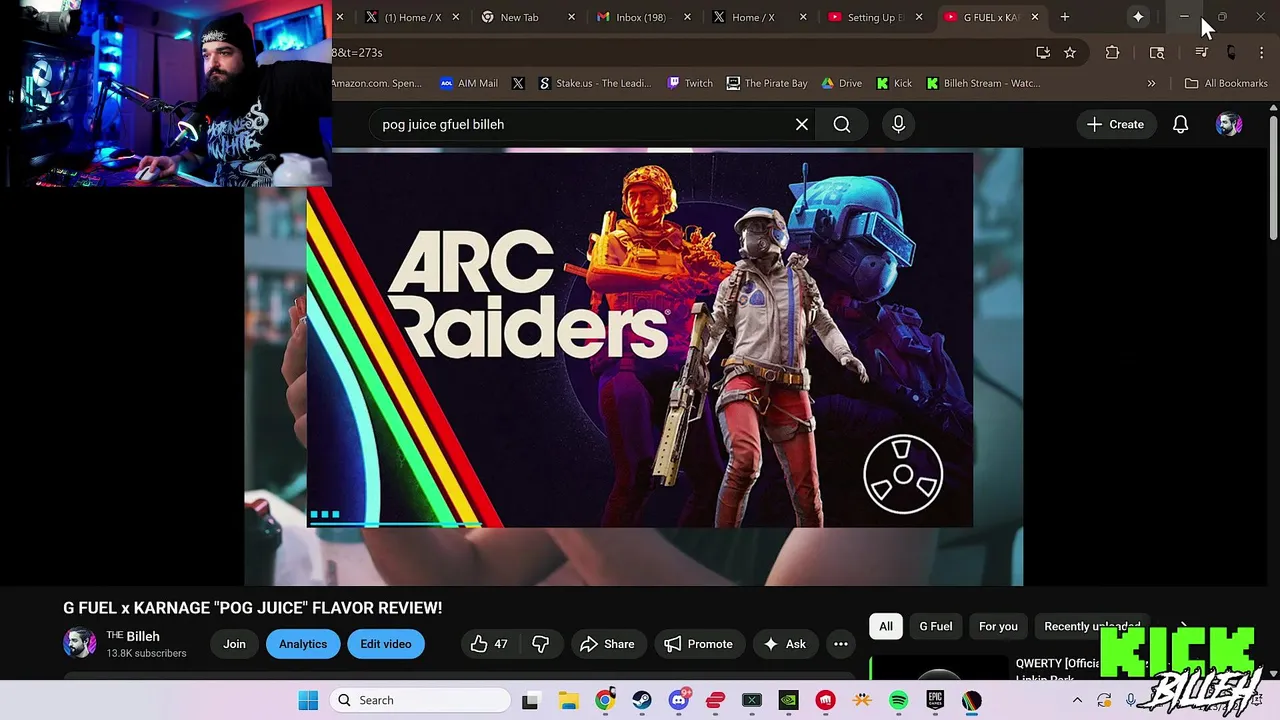Click the Join channel button
1280x720 pixels.
point(234,644)
